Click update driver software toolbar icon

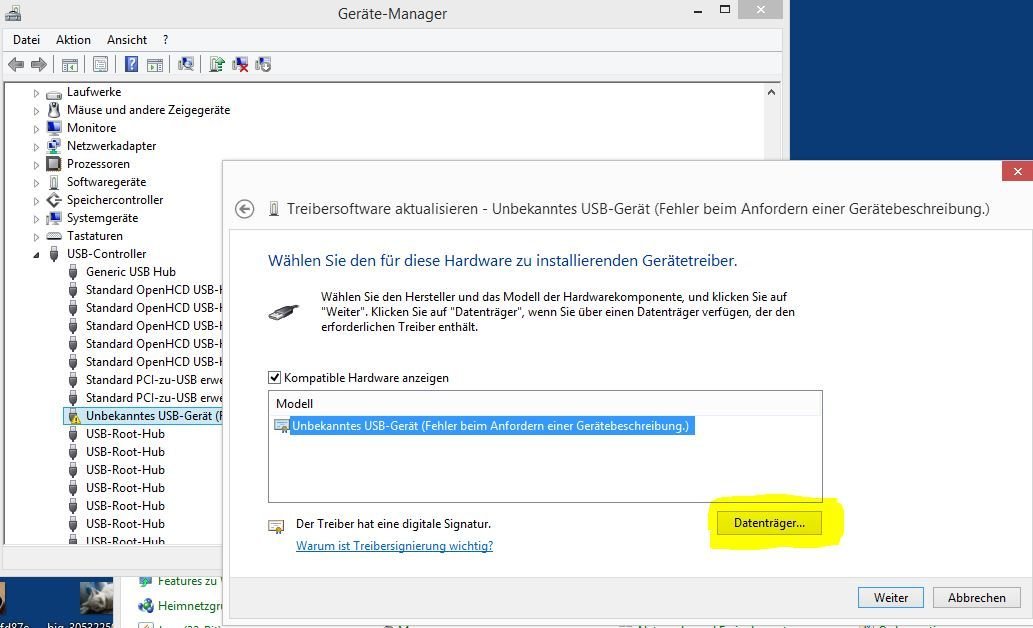217,65
